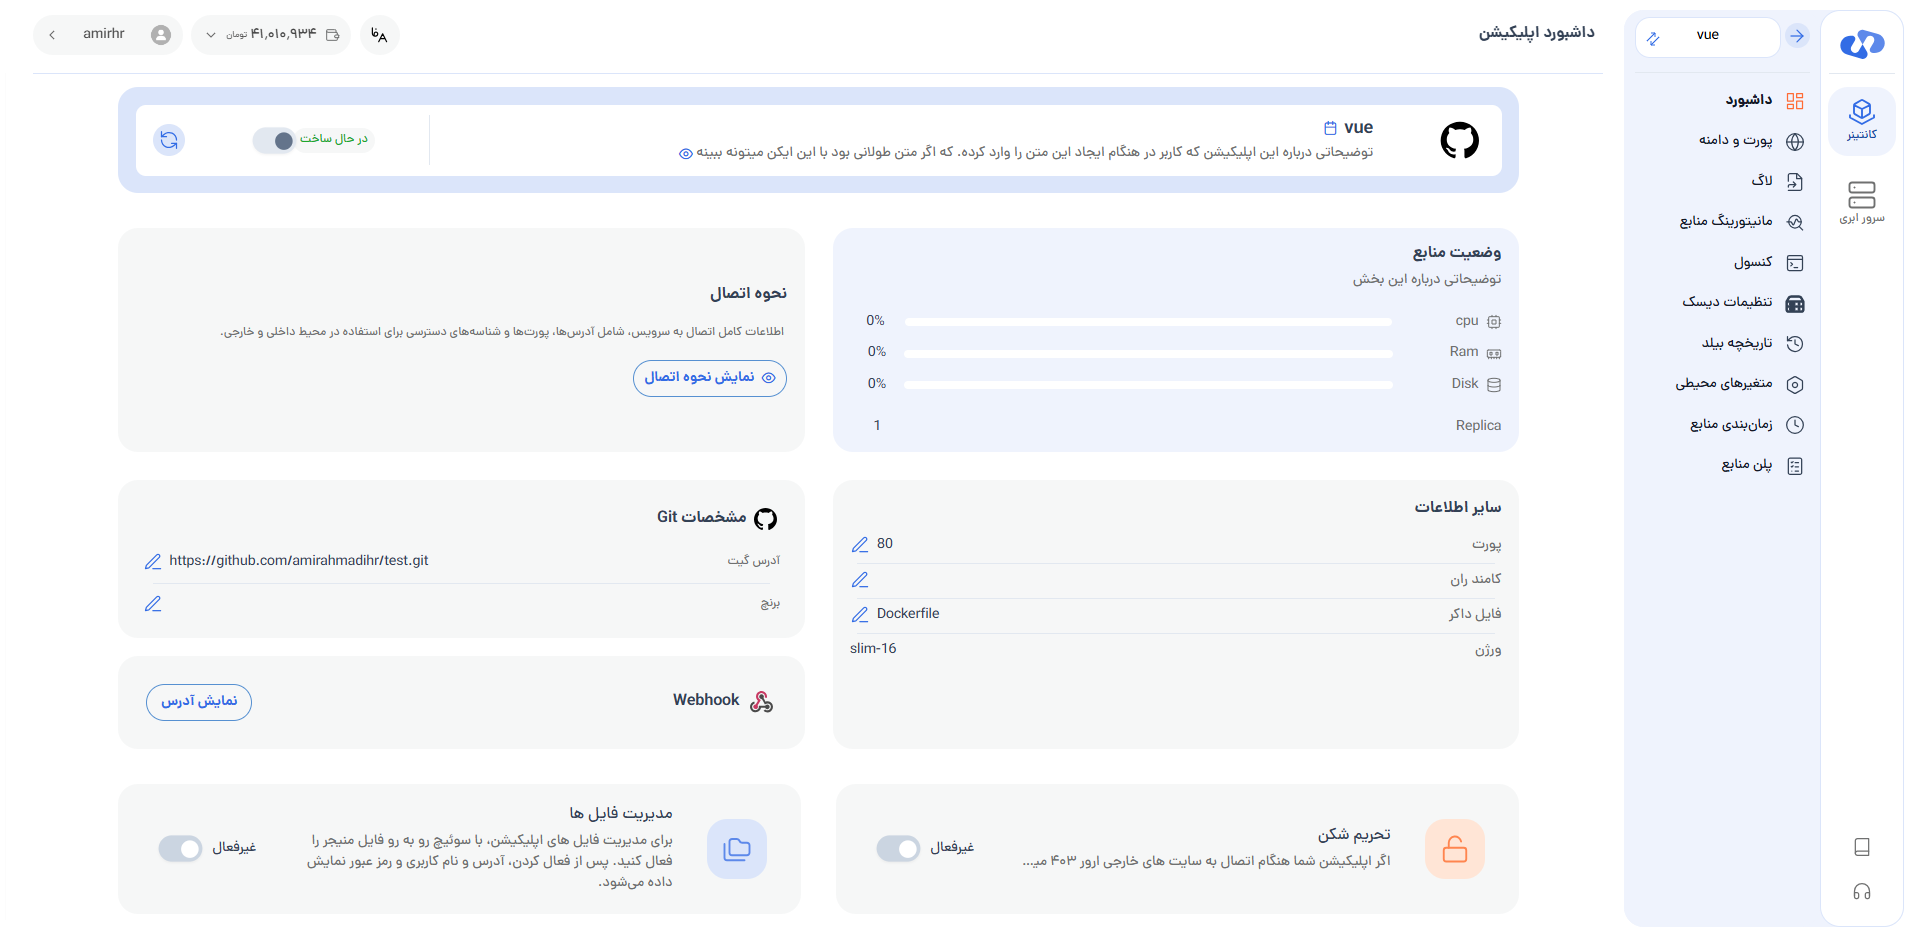Image resolution: width=1912 pixels, height=936 pixels.
Task: Open the amirhr user account menu
Action: 108,35
